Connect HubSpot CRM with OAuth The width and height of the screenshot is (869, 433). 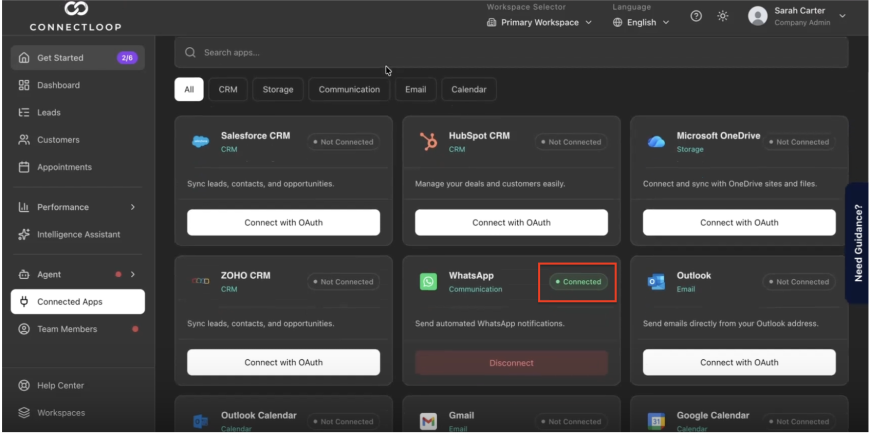pyautogui.click(x=512, y=222)
